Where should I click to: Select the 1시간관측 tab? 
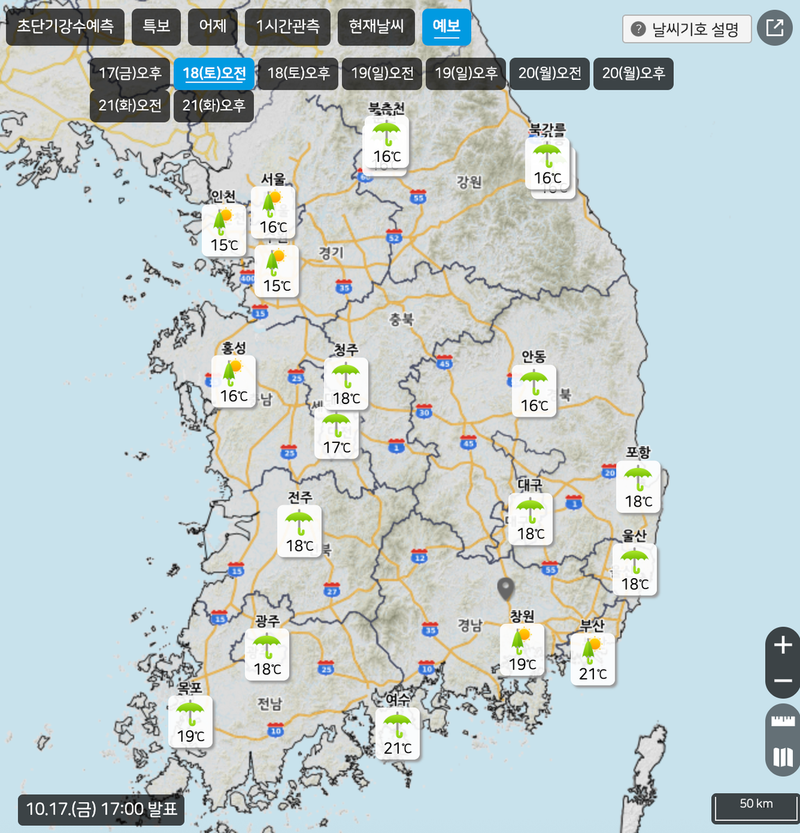(x=287, y=26)
